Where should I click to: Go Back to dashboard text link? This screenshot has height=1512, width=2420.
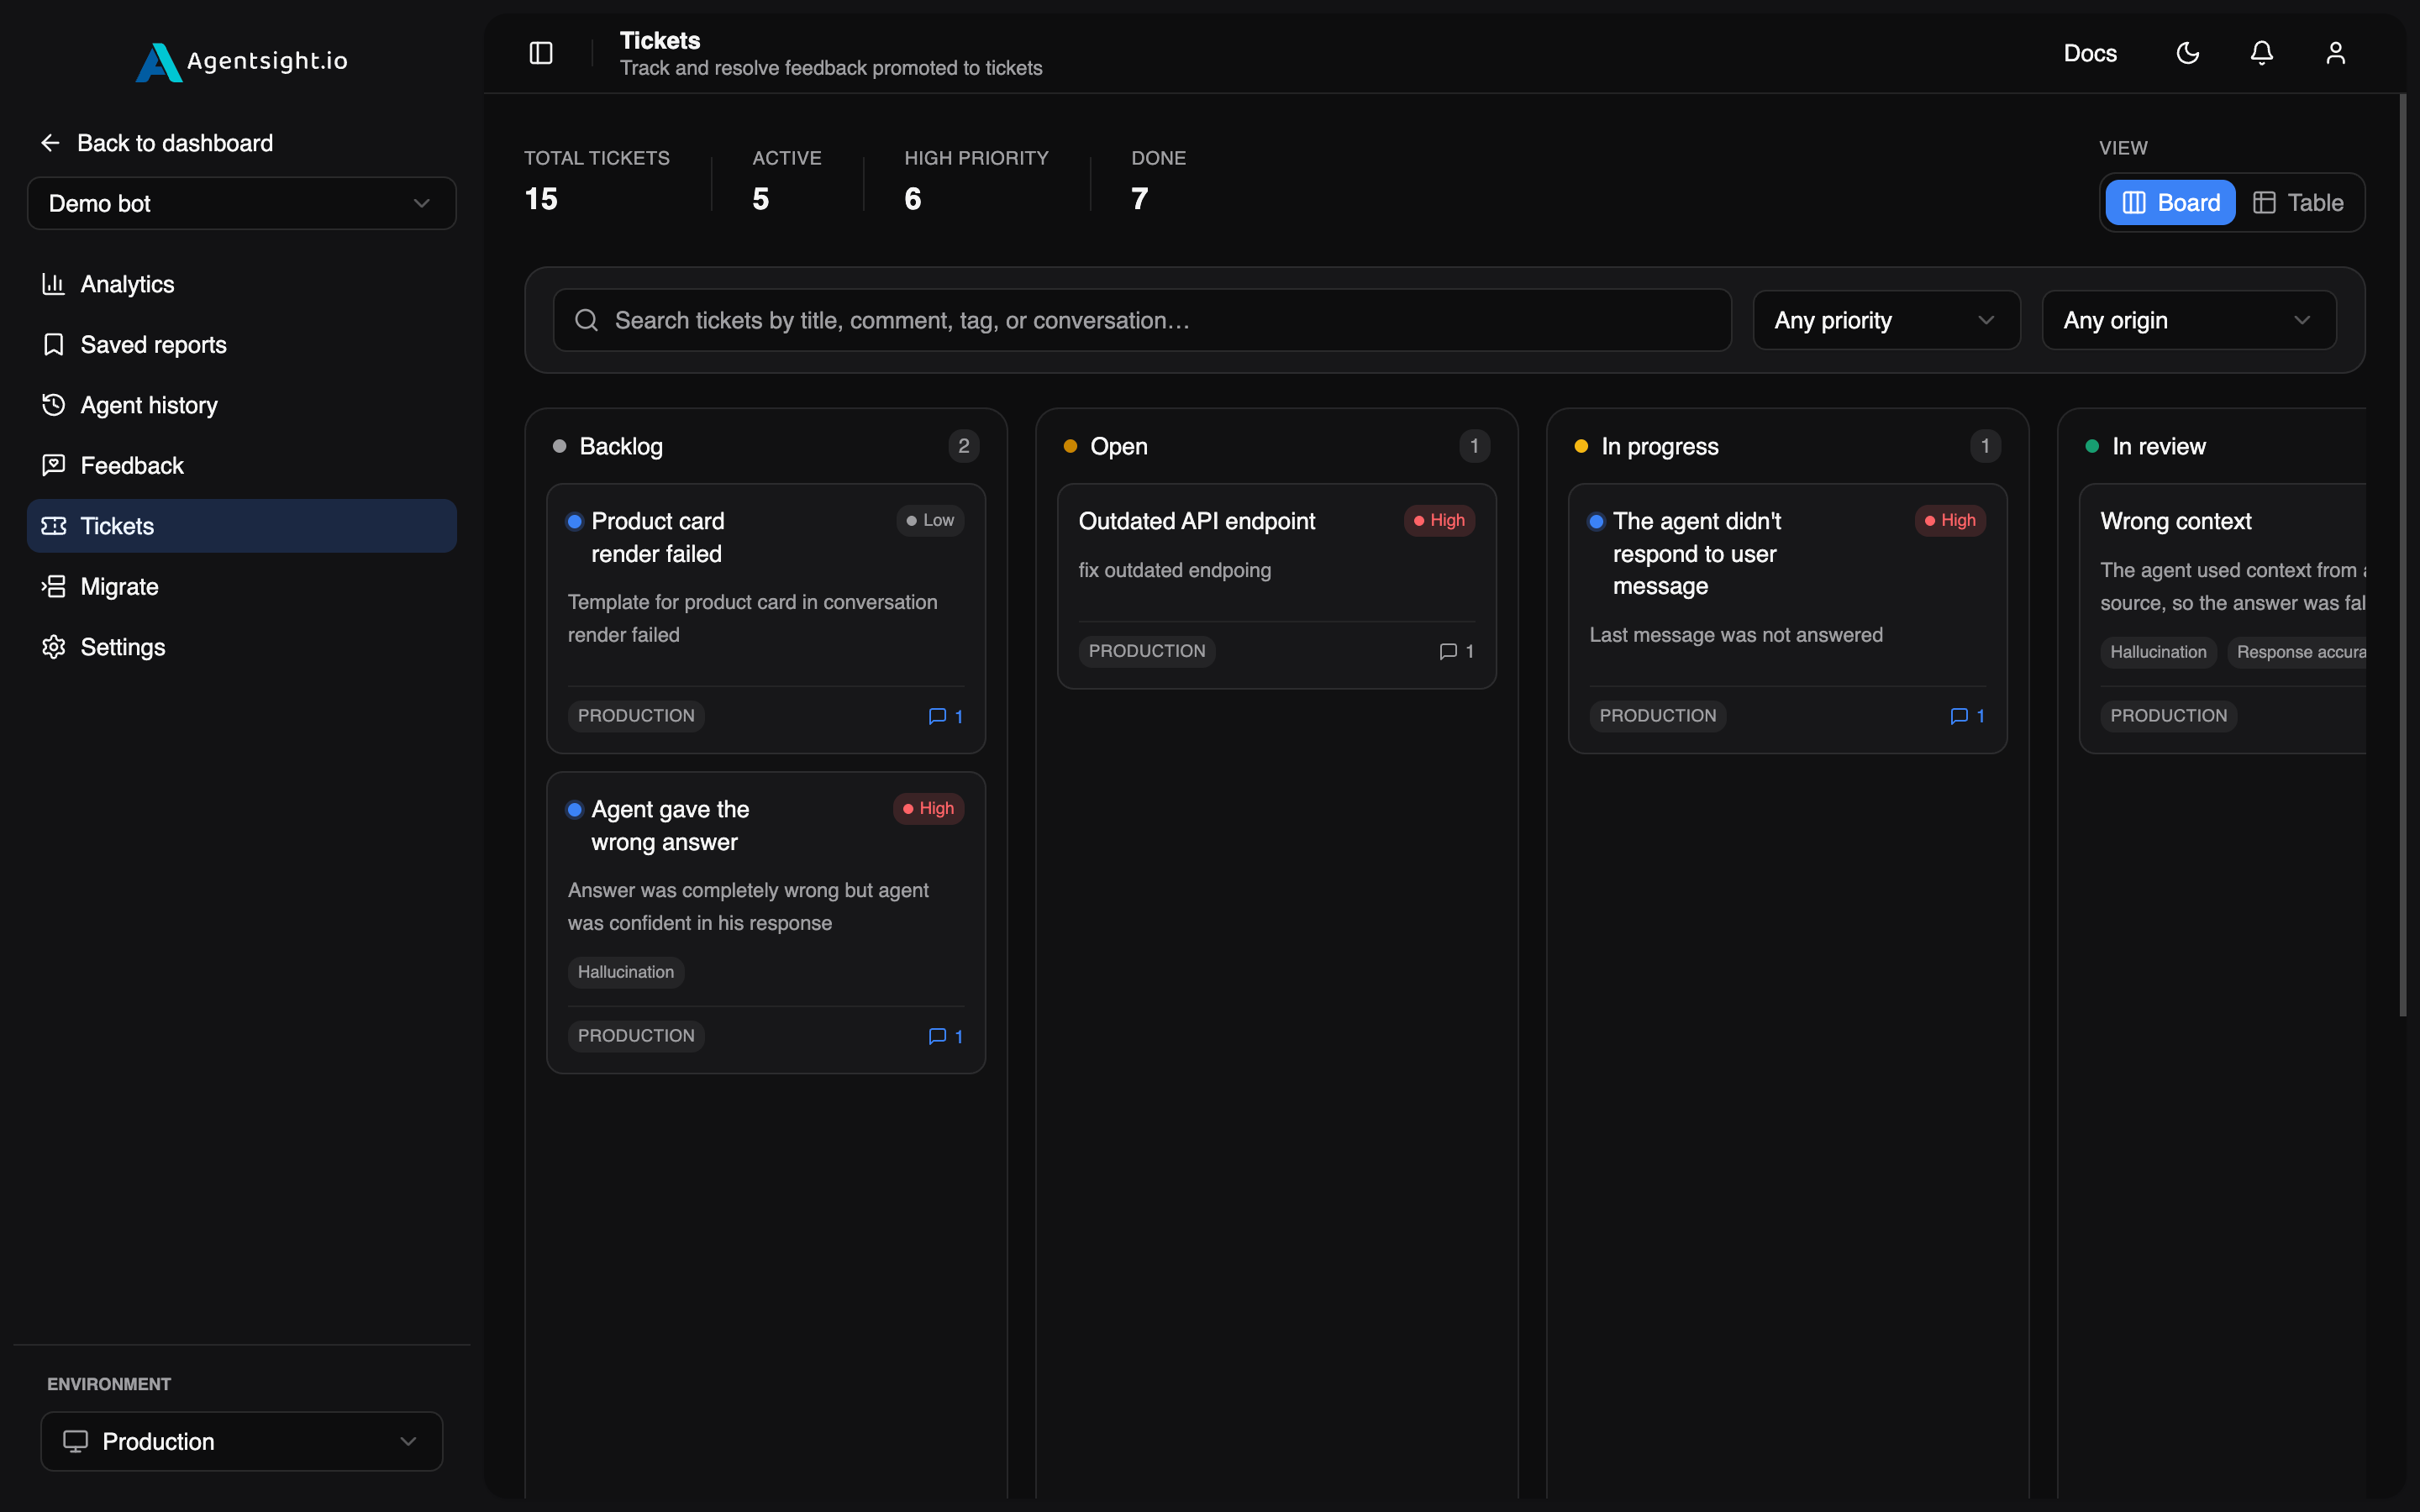(174, 143)
